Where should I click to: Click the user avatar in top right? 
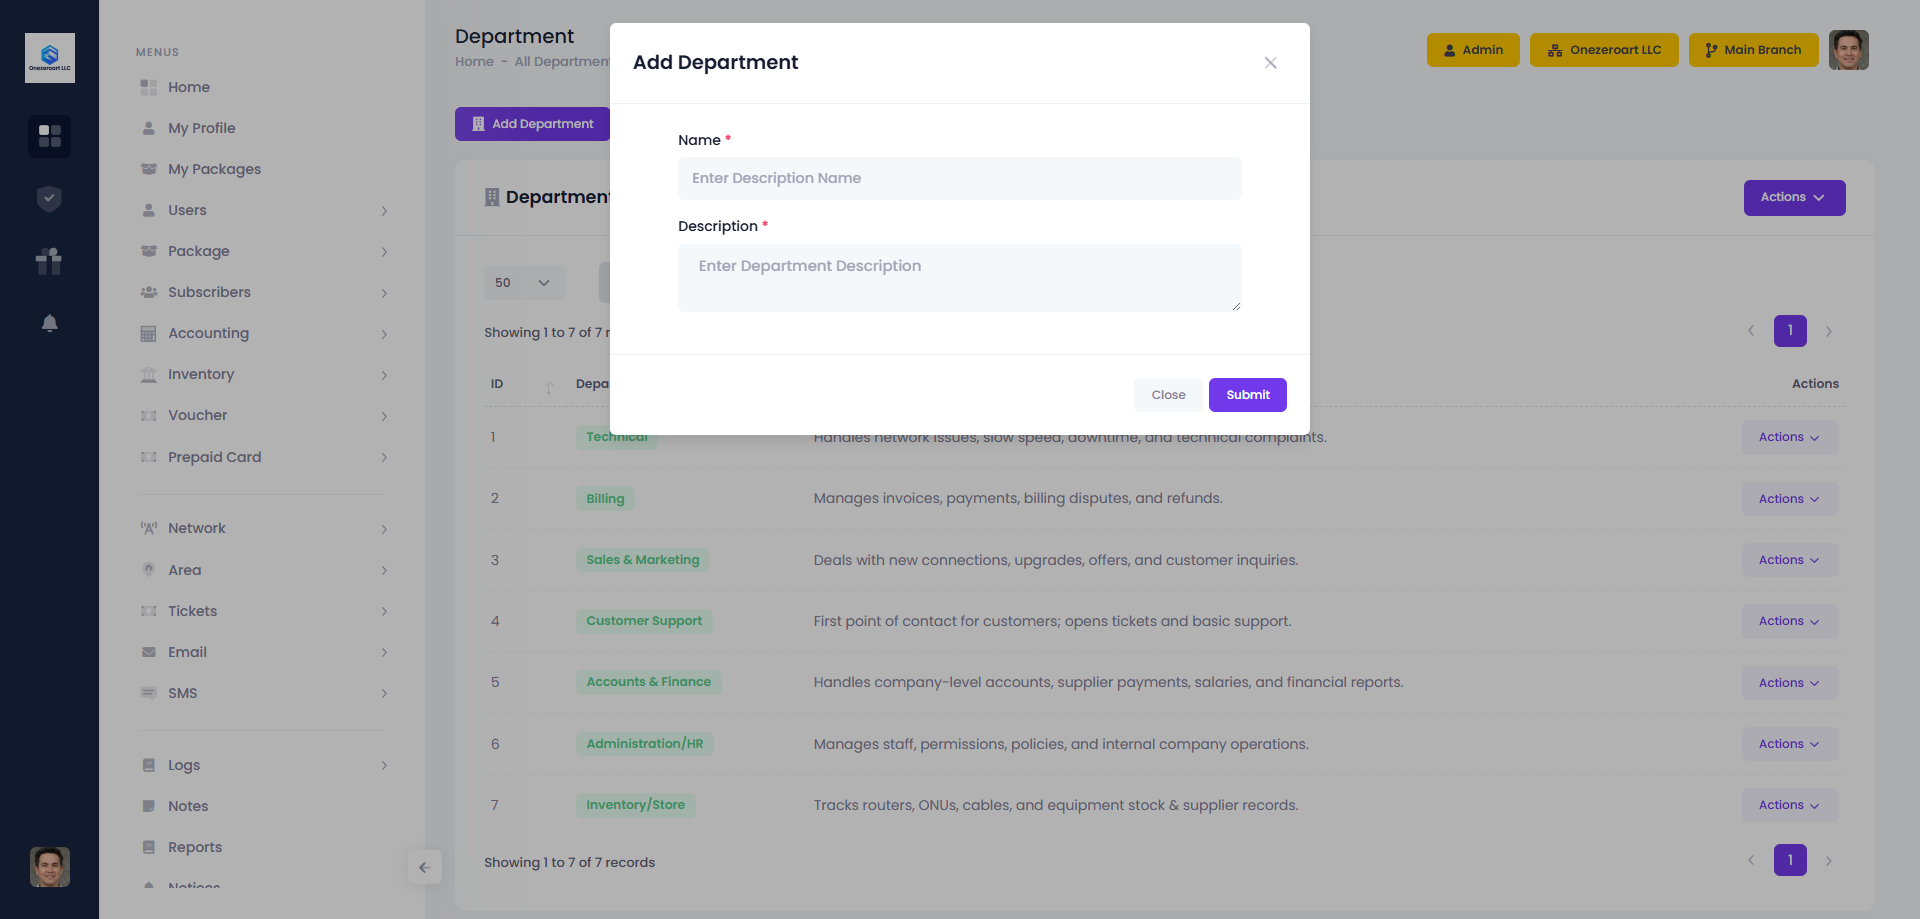(1848, 50)
